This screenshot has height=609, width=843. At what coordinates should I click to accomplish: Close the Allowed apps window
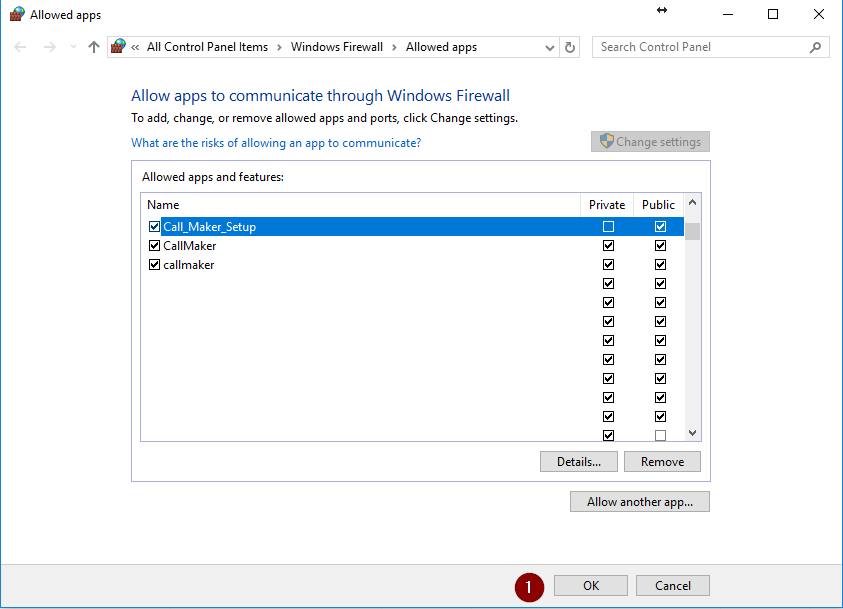coord(819,15)
